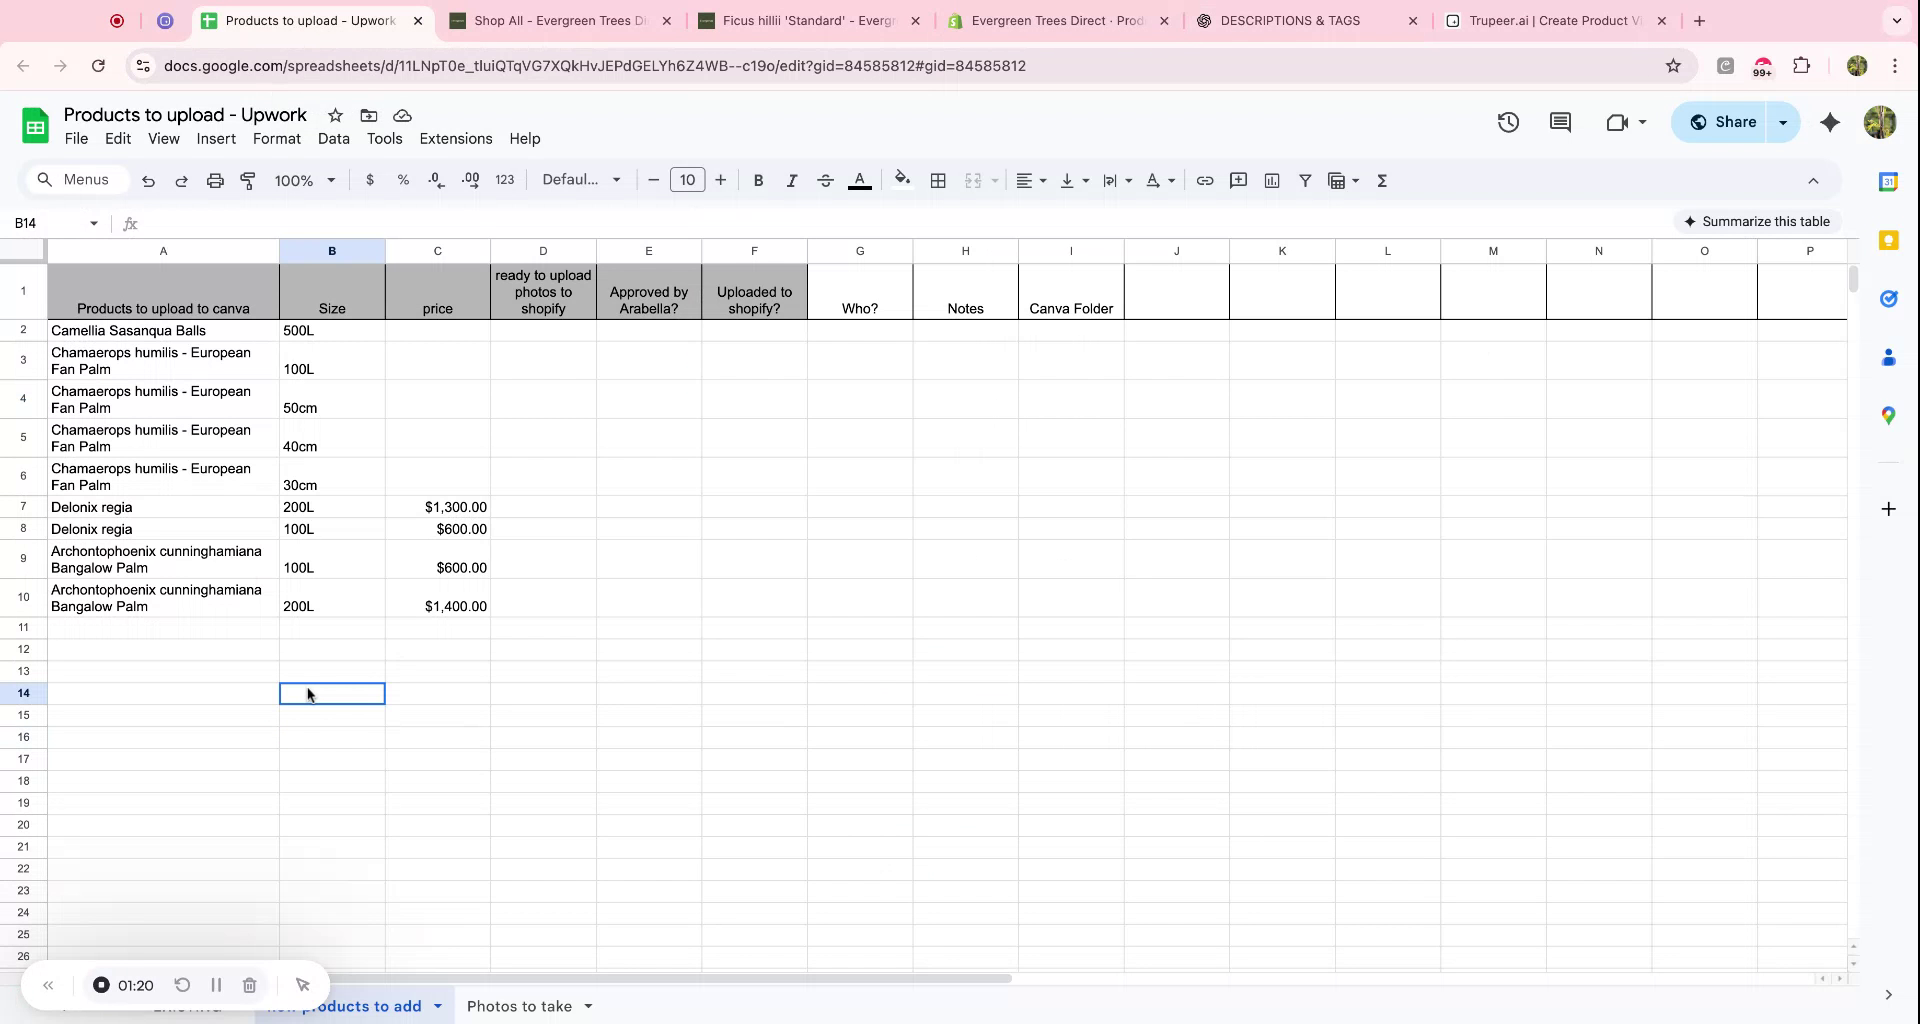Open the Google Calendar side panel

click(x=1889, y=181)
